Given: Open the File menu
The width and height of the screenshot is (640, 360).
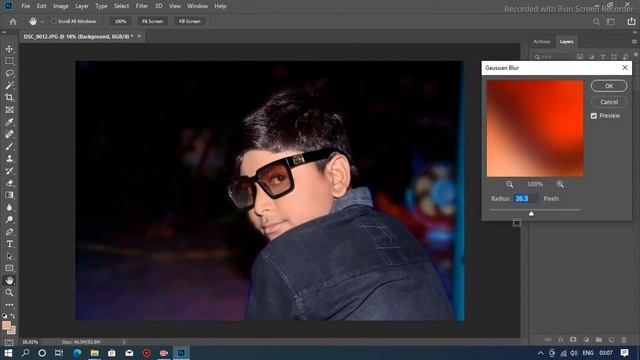Looking at the screenshot, I should (x=26, y=6).
